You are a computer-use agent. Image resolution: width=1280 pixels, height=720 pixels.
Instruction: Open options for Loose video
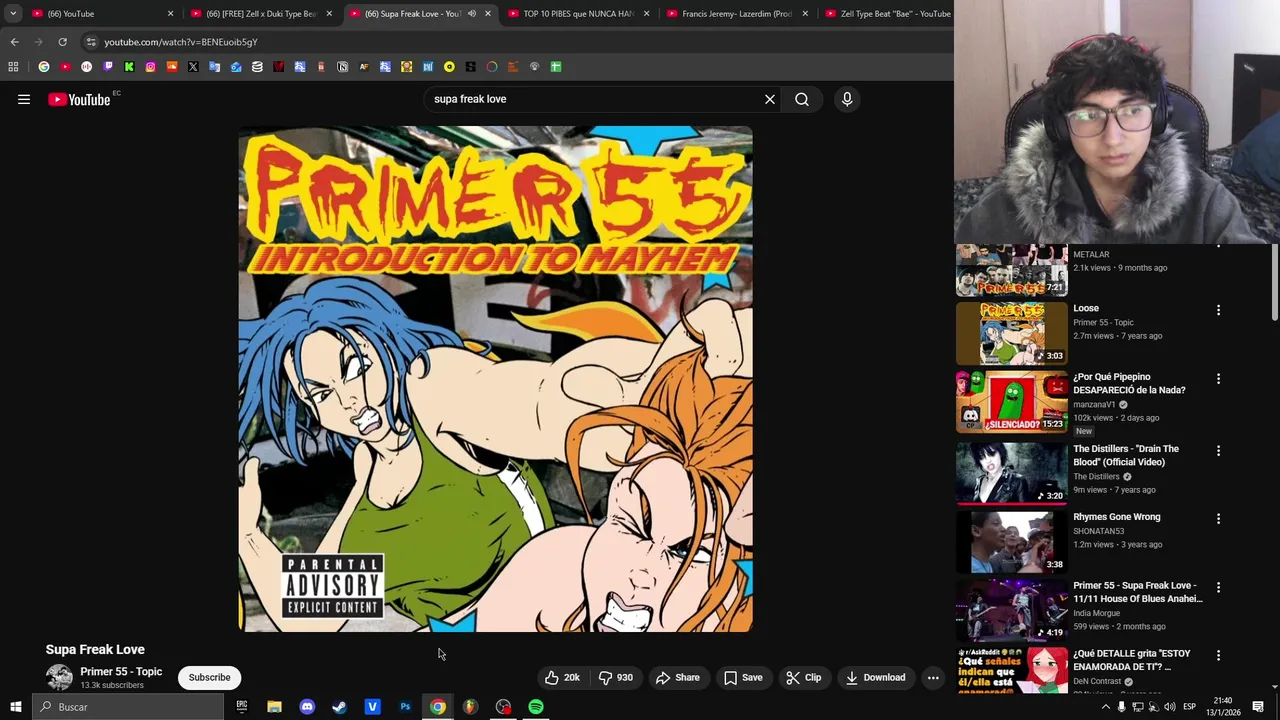(x=1218, y=310)
